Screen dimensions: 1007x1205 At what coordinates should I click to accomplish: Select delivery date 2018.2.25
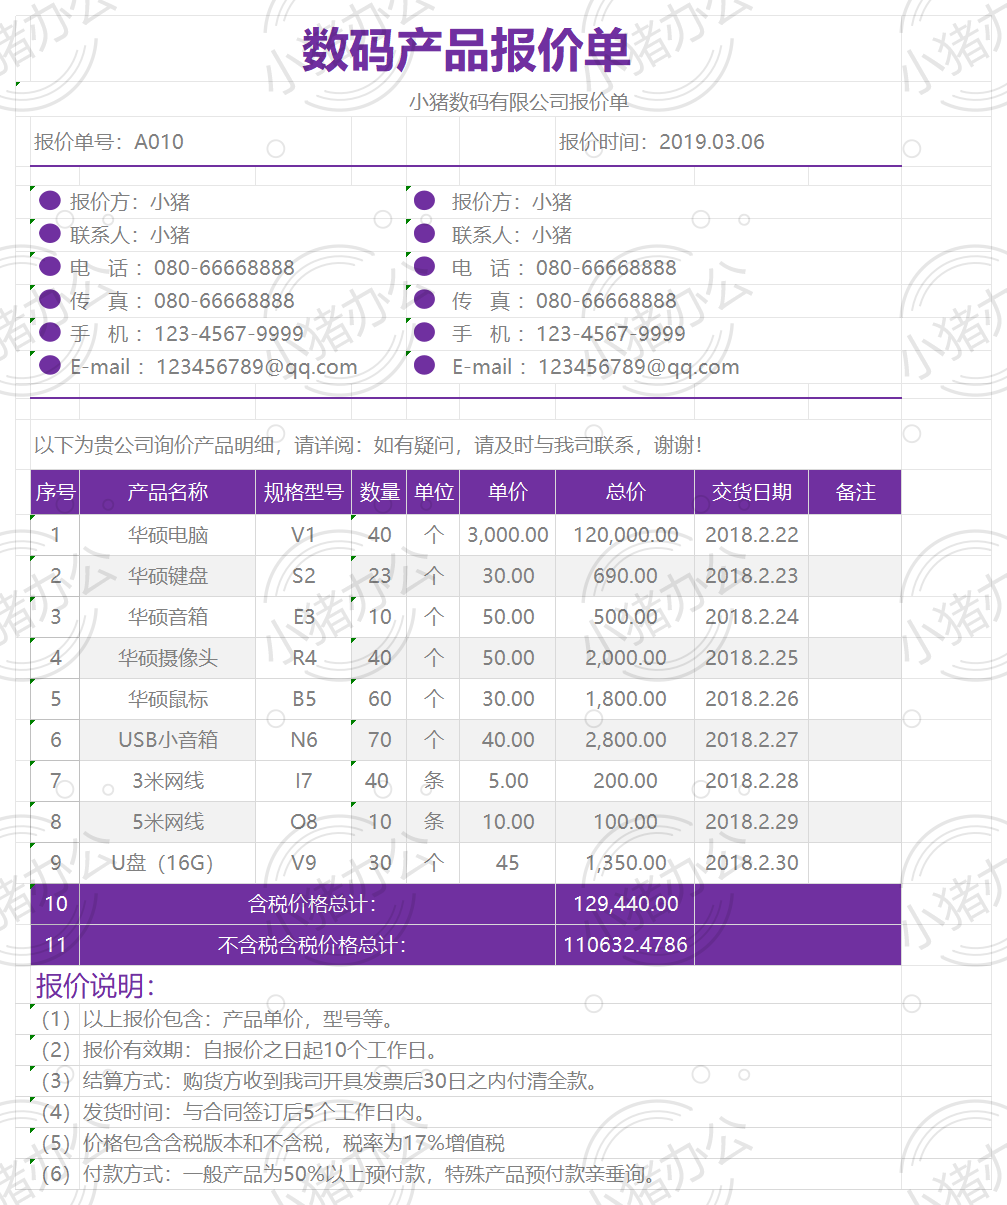pos(752,658)
